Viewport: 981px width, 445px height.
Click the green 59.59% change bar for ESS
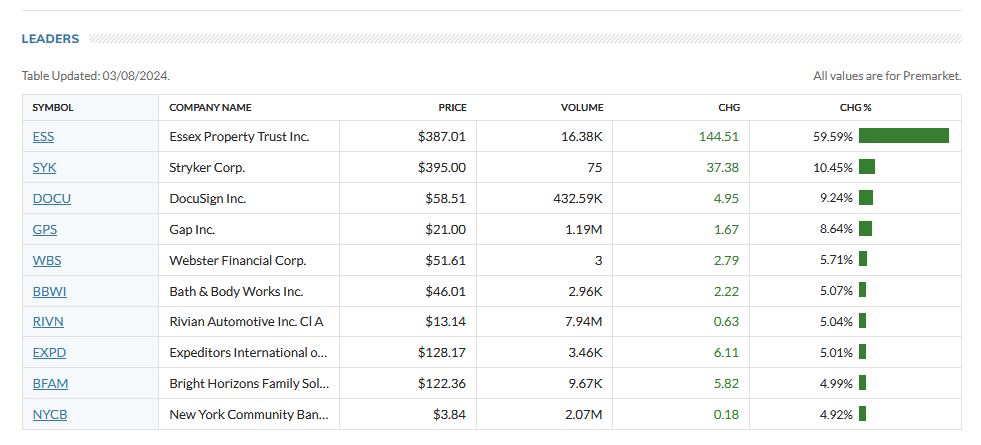click(x=903, y=136)
